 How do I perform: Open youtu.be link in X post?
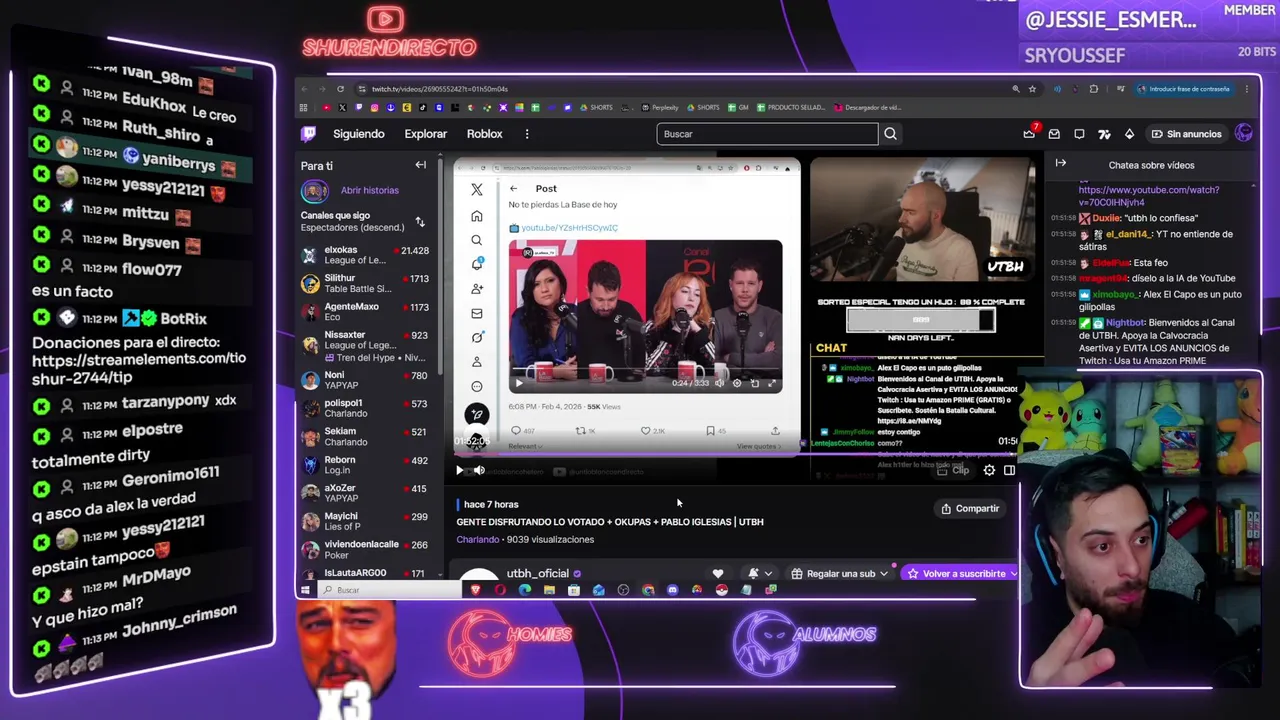[569, 228]
